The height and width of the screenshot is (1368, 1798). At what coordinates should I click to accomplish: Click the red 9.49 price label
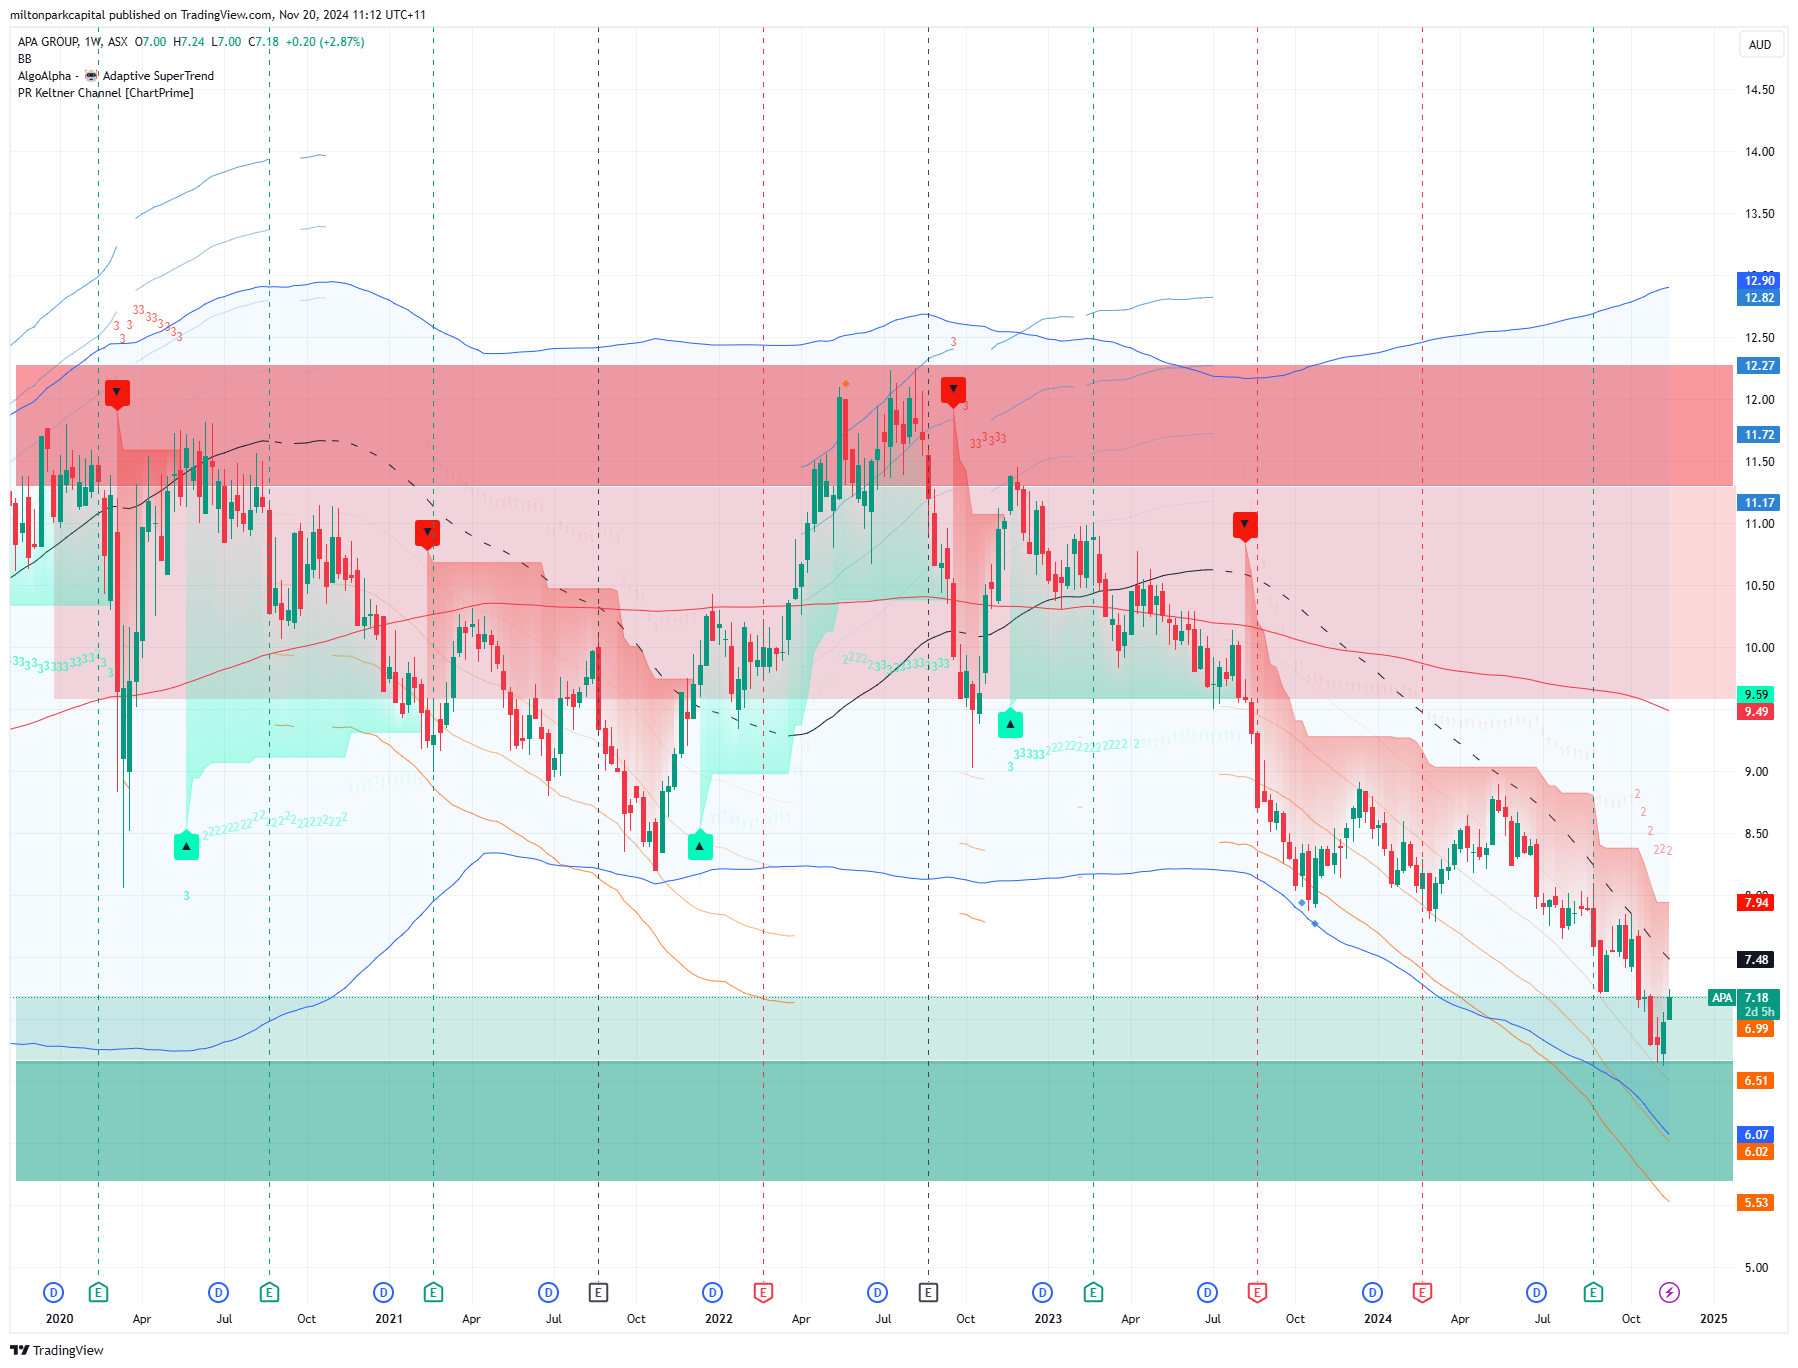click(x=1756, y=712)
